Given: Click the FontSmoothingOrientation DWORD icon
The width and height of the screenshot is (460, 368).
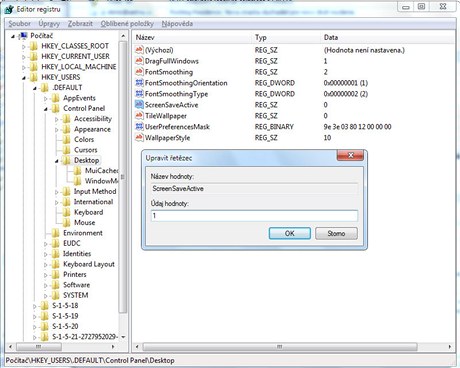Looking at the screenshot, I should pos(139,83).
